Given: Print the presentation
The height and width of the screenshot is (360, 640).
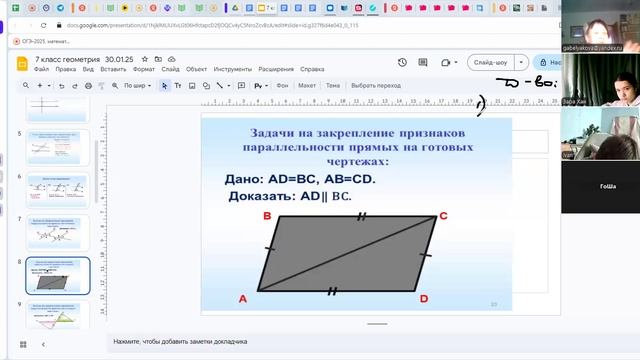Looking at the screenshot, I should 88,86.
